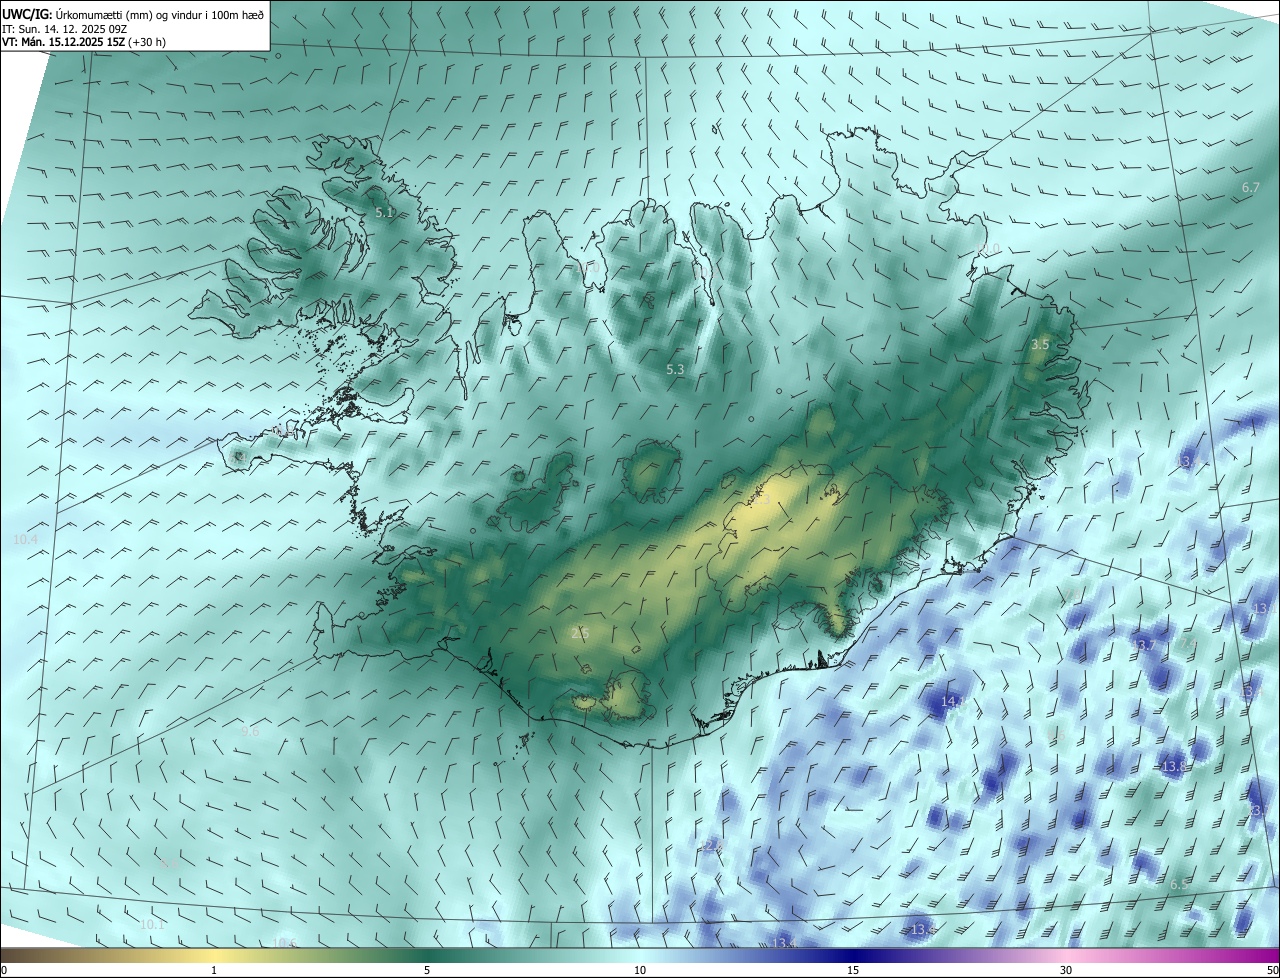
Task: Click the 9.6 value southwest of Iceland
Action: [x=250, y=731]
